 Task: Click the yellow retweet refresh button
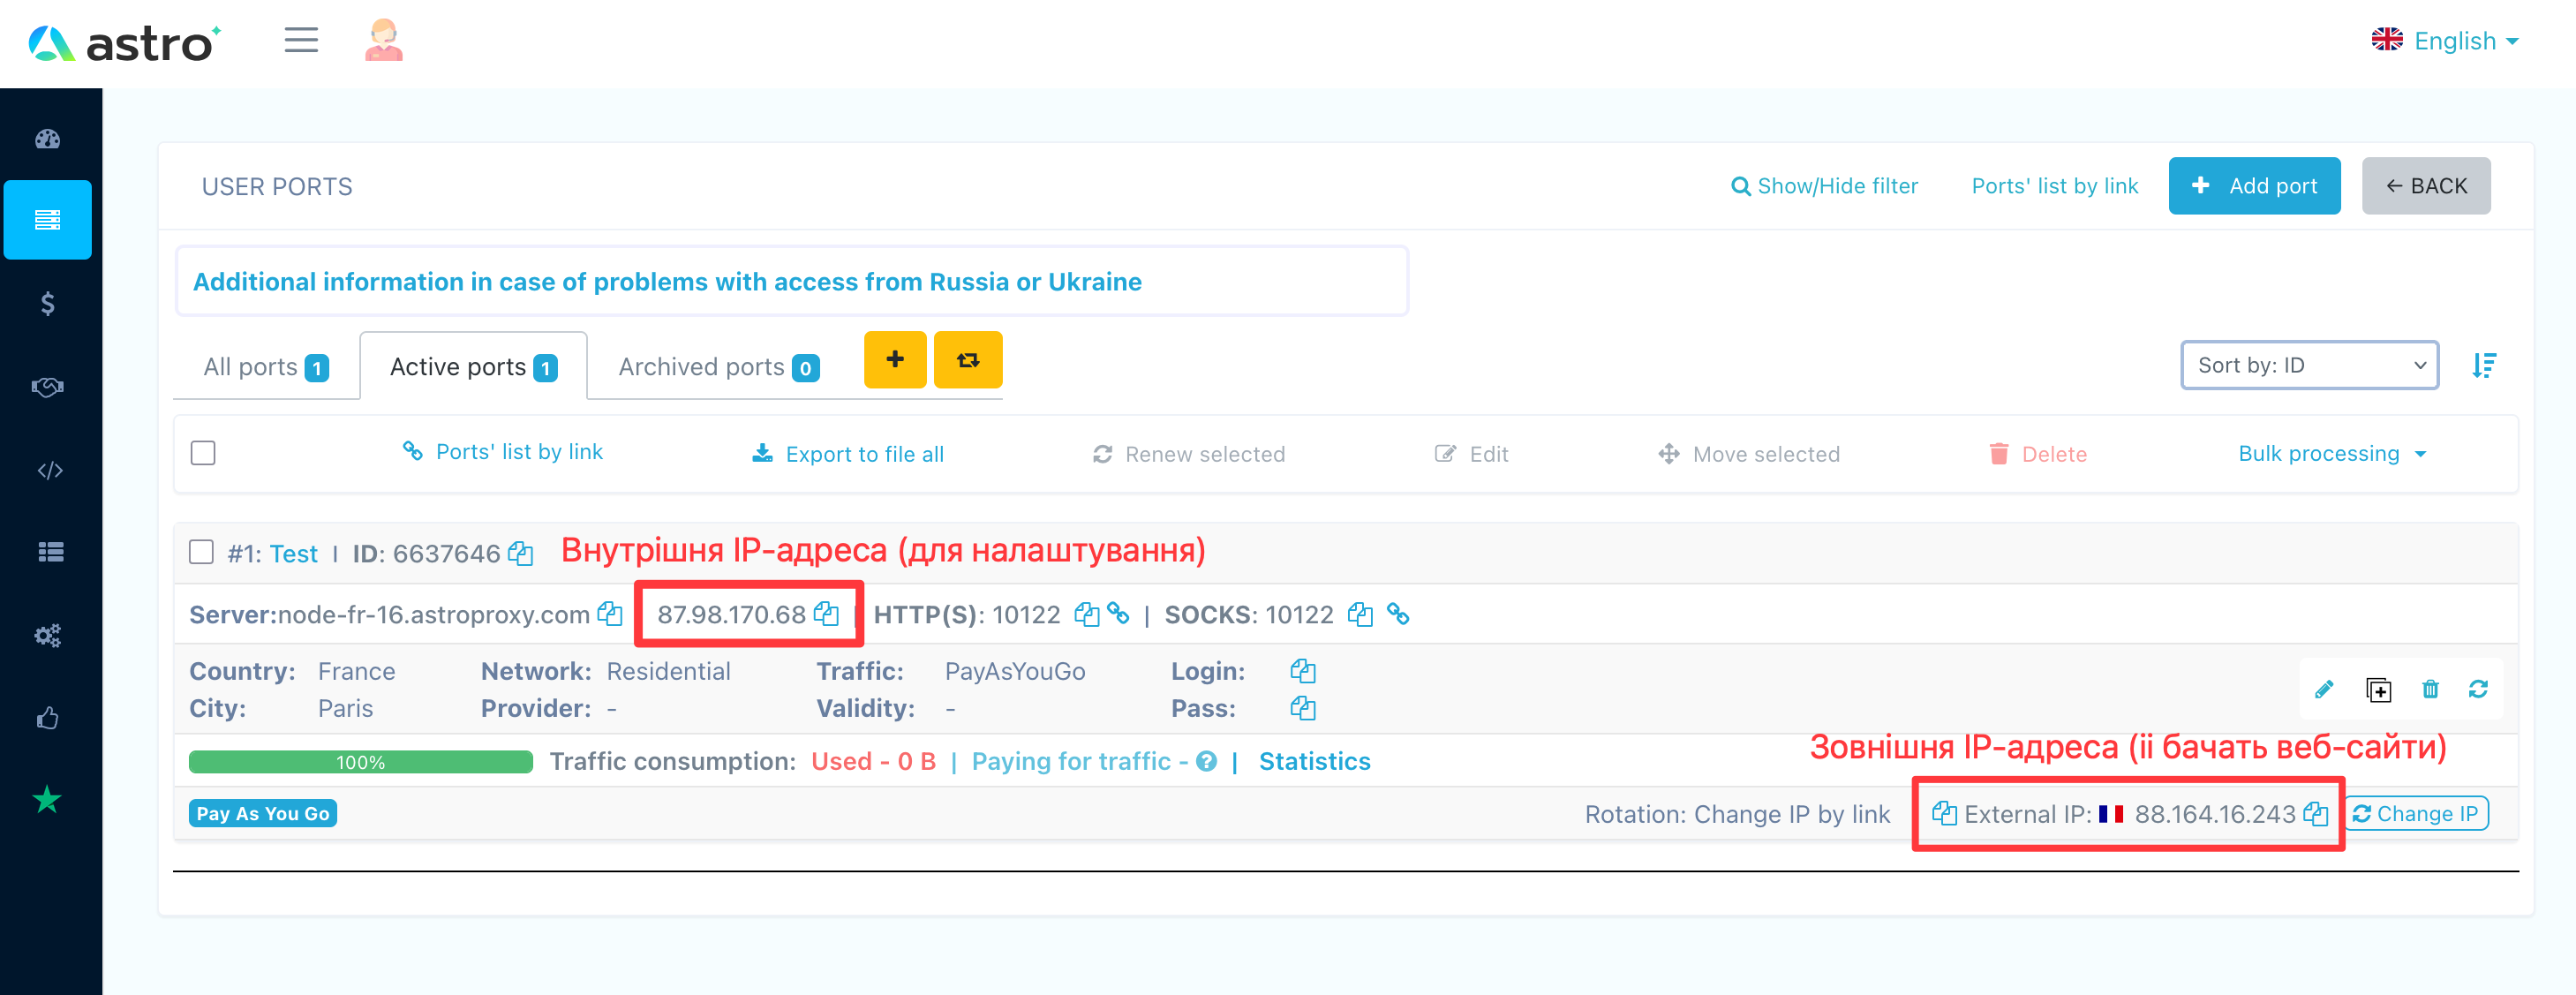pos(968,360)
